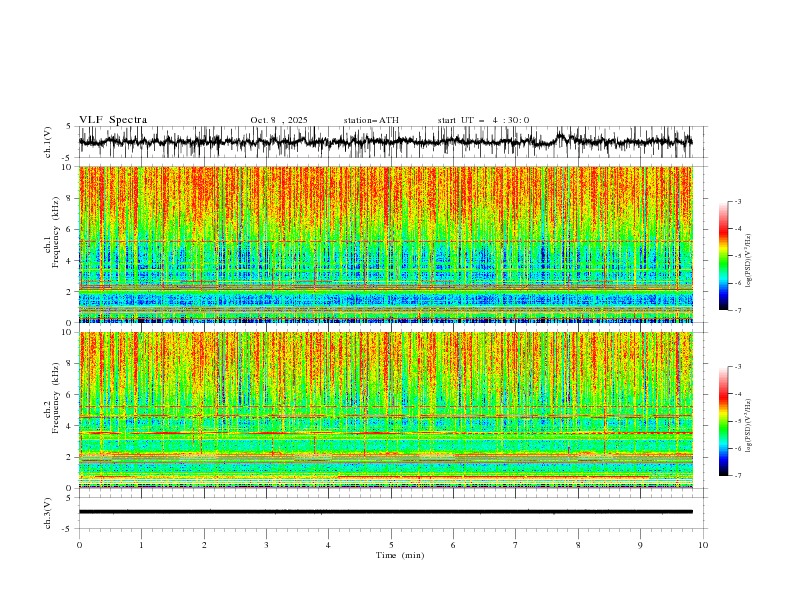The width and height of the screenshot is (792, 612).
Task: Click the 'Oct. 8 , 2025' date label
Action: [x=279, y=120]
